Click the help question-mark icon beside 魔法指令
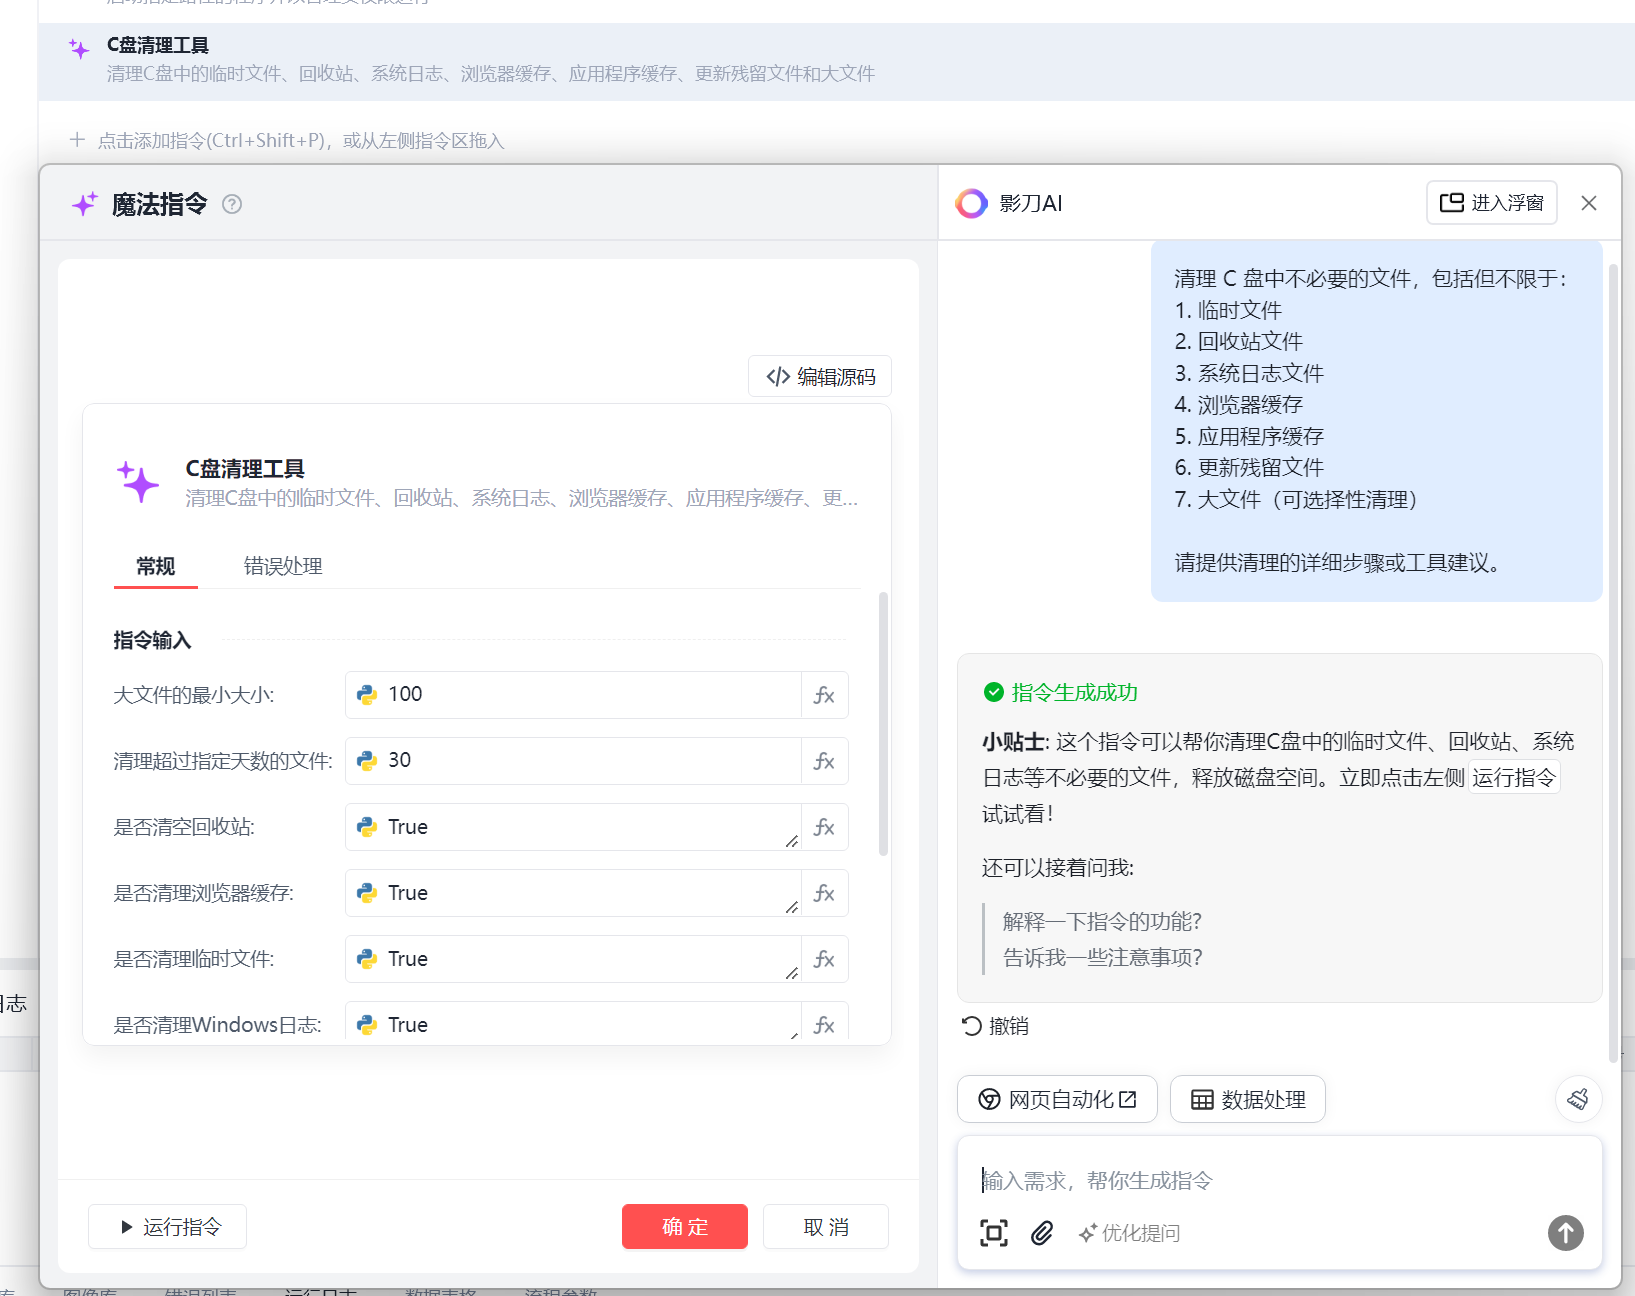Viewport: 1635px width, 1296px height. tap(232, 204)
